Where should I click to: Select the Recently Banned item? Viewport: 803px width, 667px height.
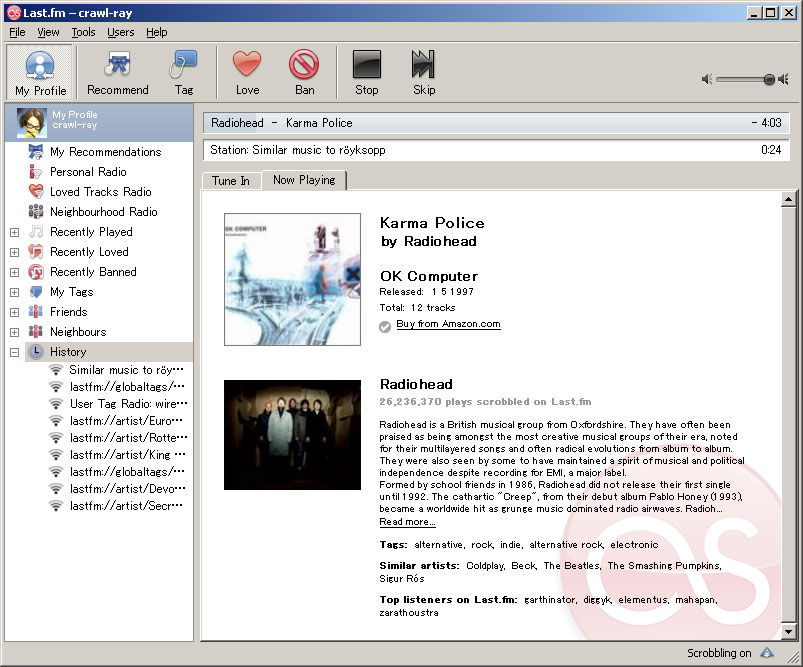[x=93, y=272]
